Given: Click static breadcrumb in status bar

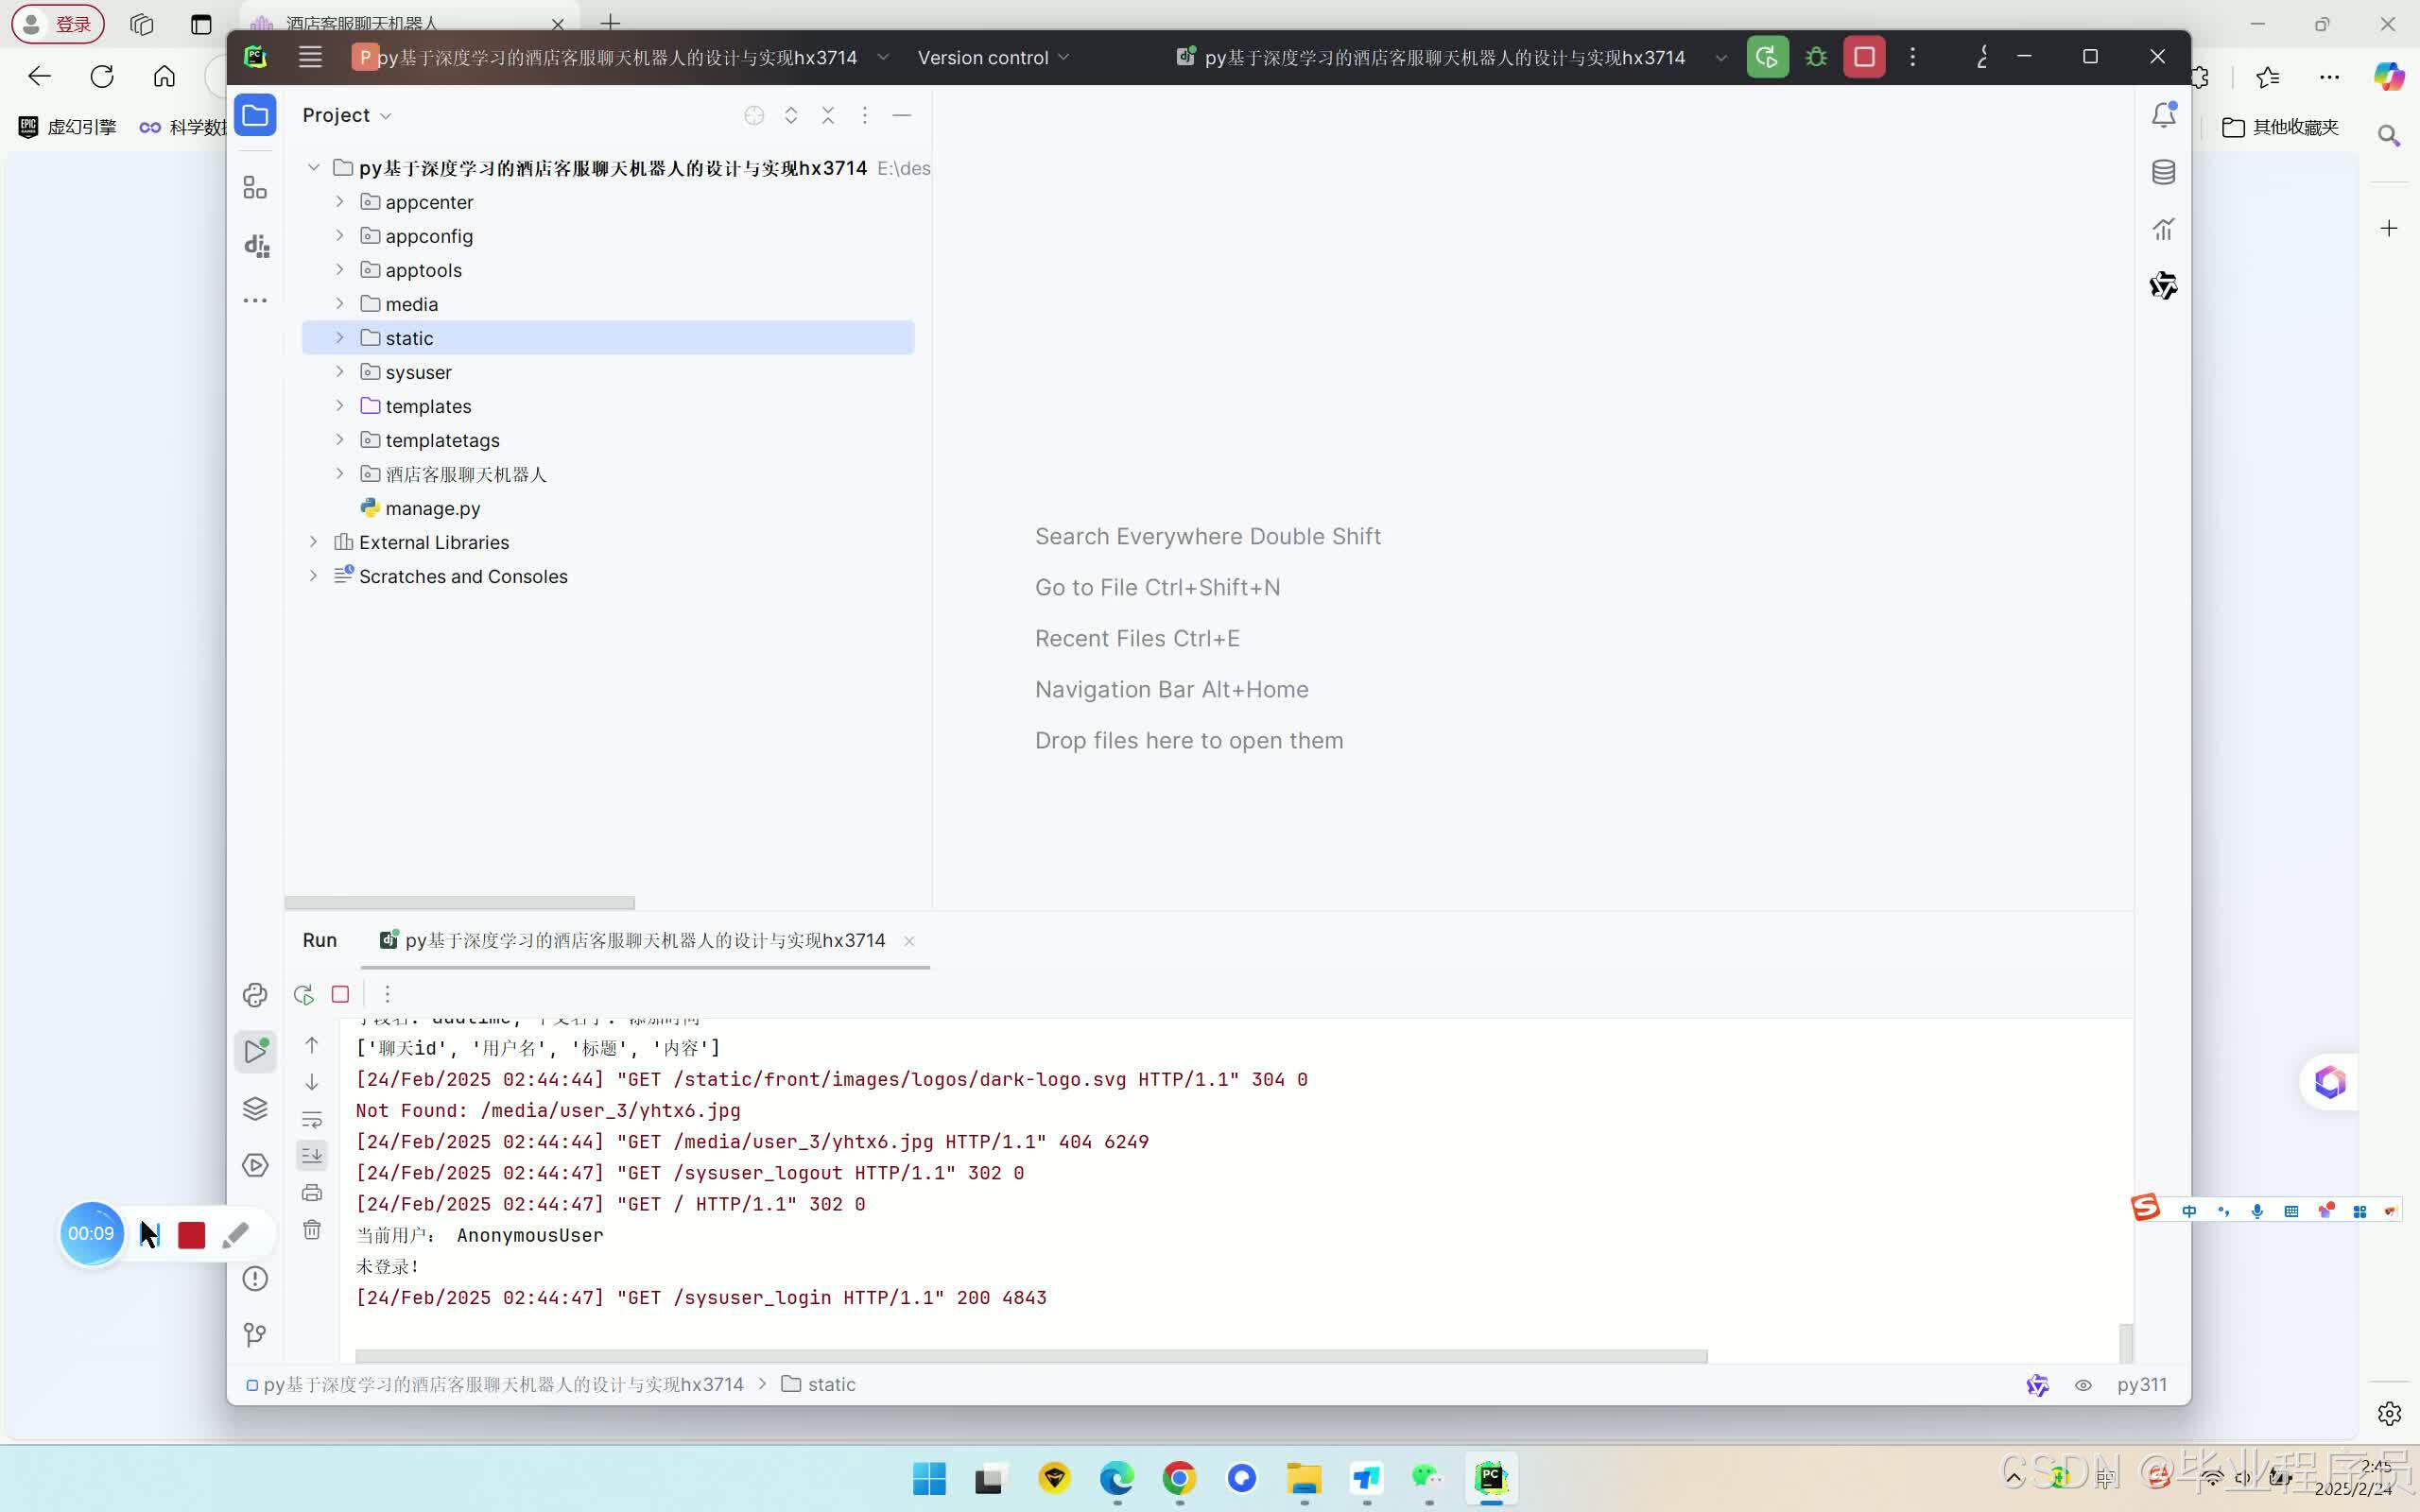Looking at the screenshot, I should (x=830, y=1384).
